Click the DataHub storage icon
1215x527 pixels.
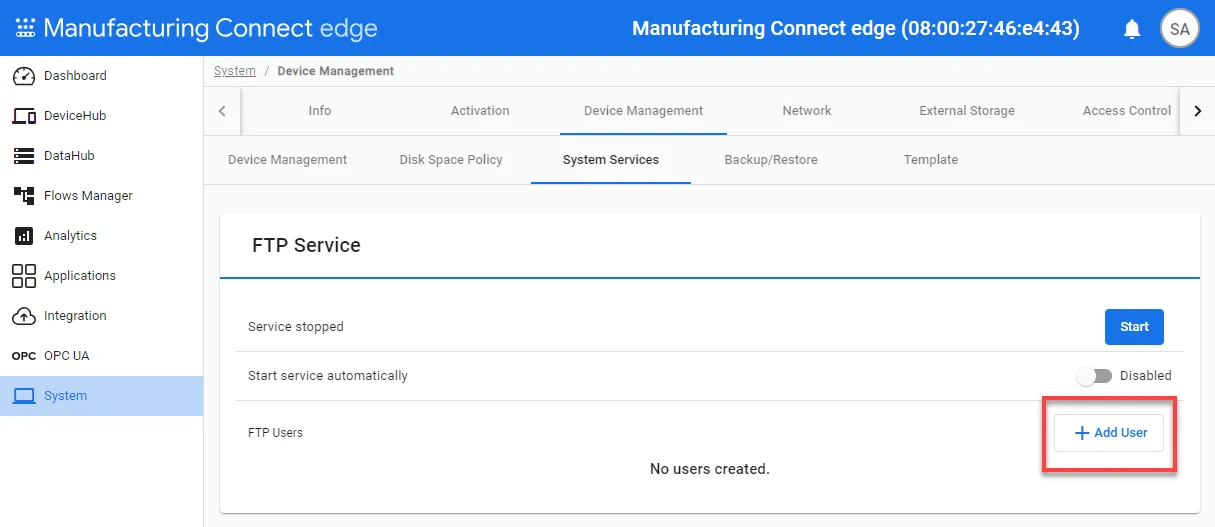coord(24,156)
